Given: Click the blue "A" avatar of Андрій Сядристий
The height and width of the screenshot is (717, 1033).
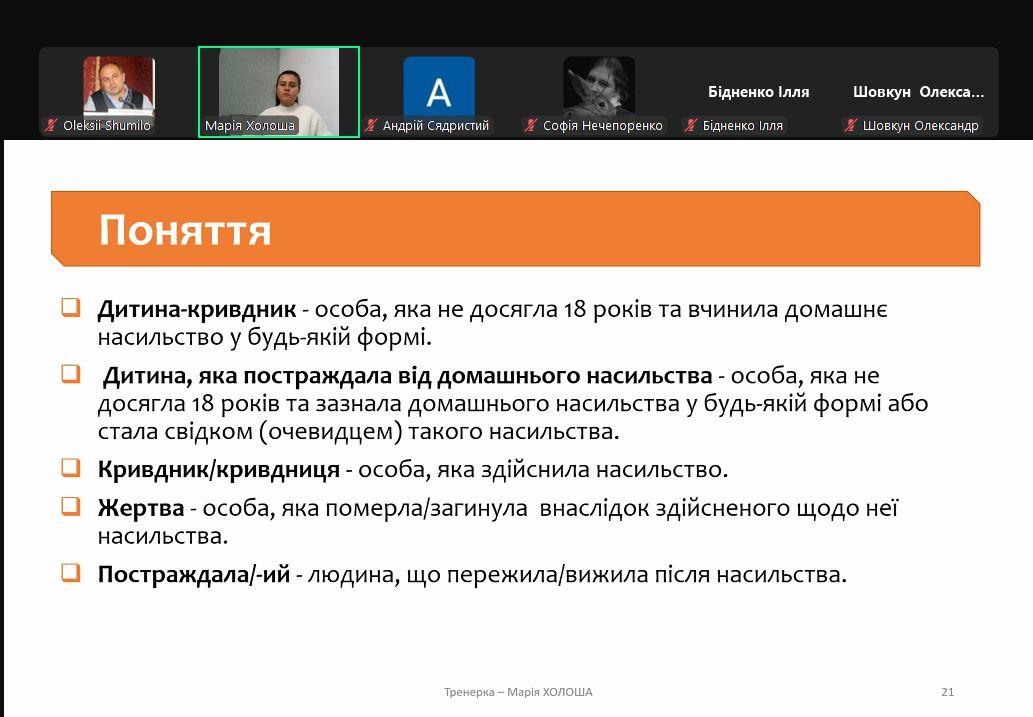Looking at the screenshot, I should pyautogui.click(x=438, y=88).
